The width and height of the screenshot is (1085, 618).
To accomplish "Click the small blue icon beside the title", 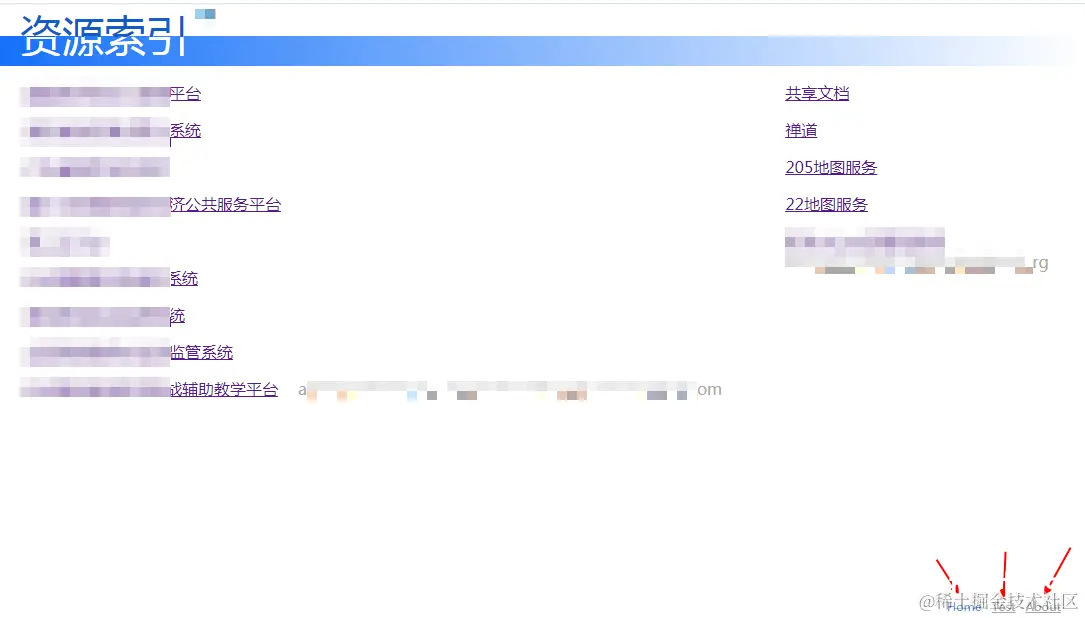I will [205, 15].
